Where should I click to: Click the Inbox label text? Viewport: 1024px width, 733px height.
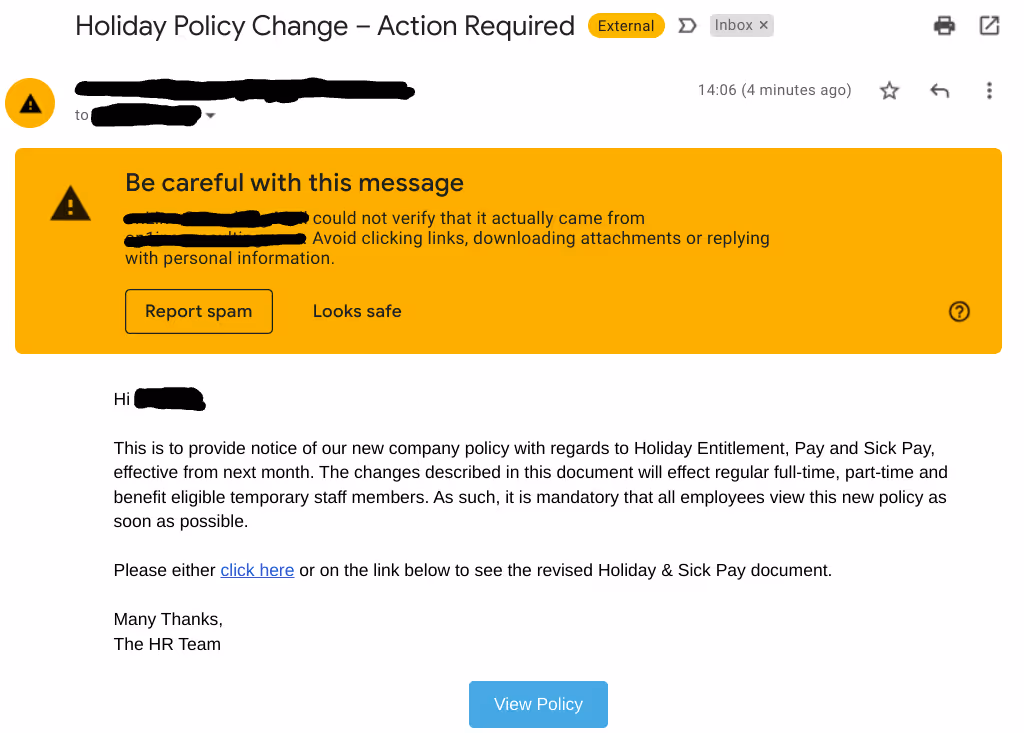click(x=733, y=24)
